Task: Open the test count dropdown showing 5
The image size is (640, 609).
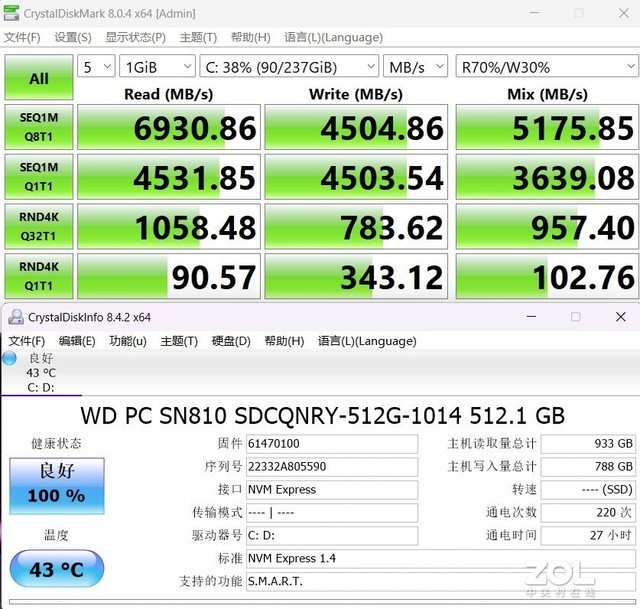Action: (96, 67)
